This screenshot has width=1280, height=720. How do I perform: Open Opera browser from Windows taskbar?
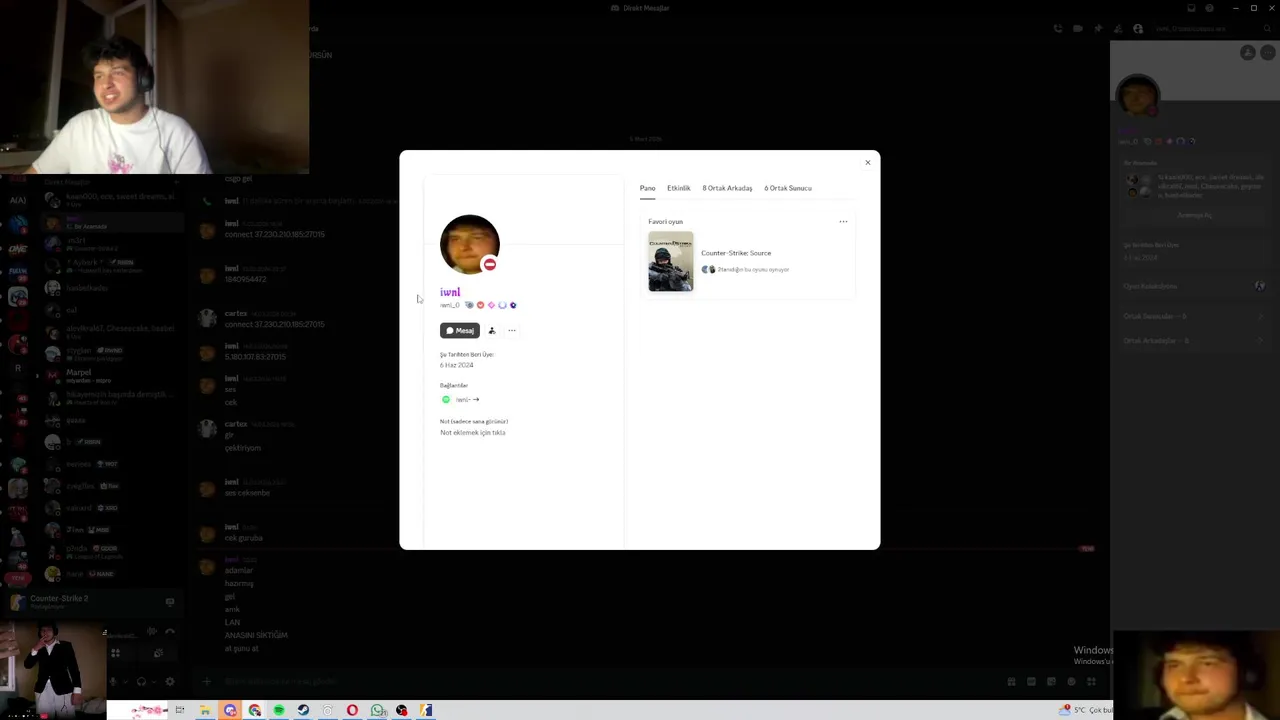[352, 710]
